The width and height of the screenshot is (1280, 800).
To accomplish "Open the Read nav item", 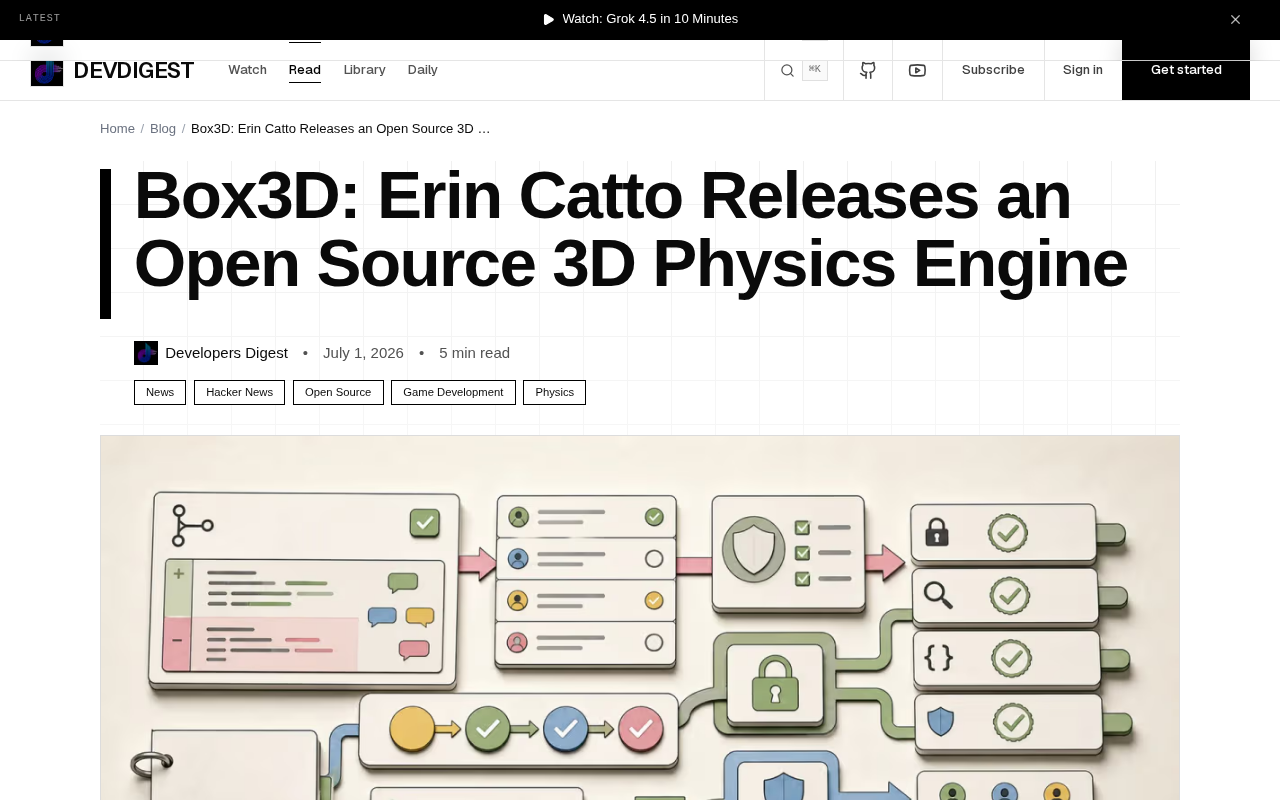I will 305,70.
